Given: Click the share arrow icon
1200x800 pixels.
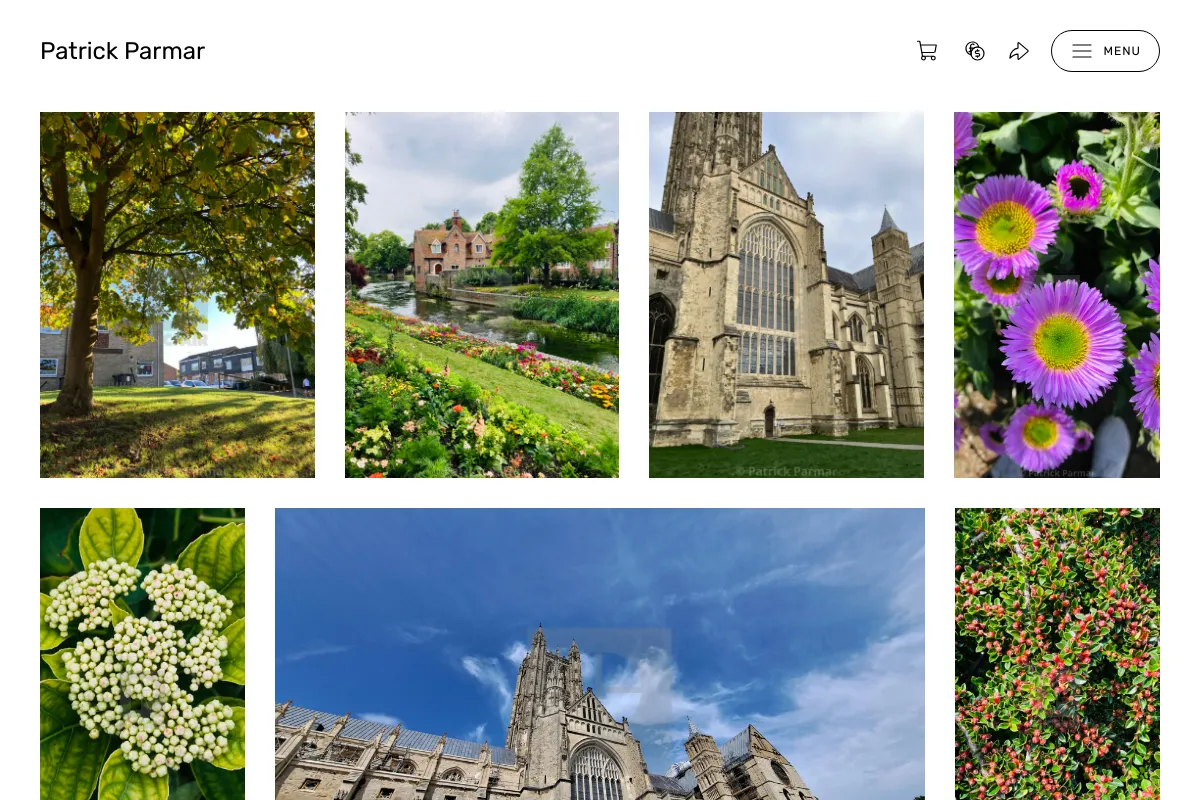Looking at the screenshot, I should pyautogui.click(x=1019, y=51).
